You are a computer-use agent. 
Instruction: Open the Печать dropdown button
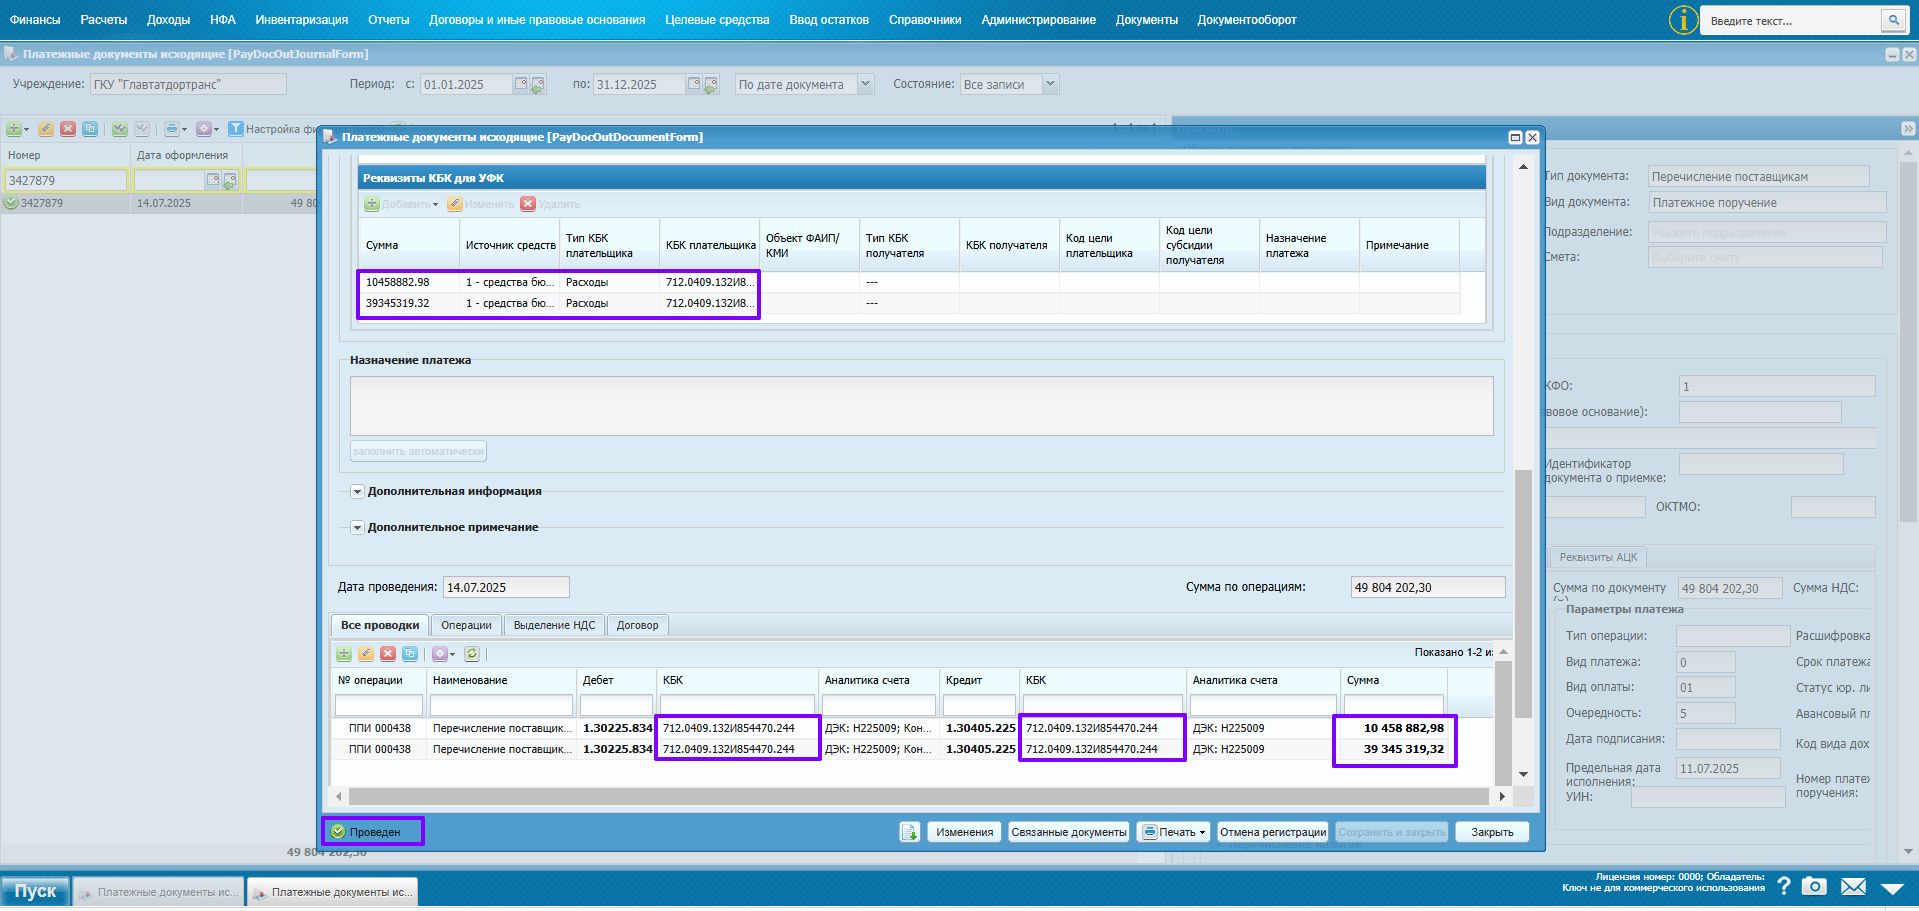coord(1174,832)
